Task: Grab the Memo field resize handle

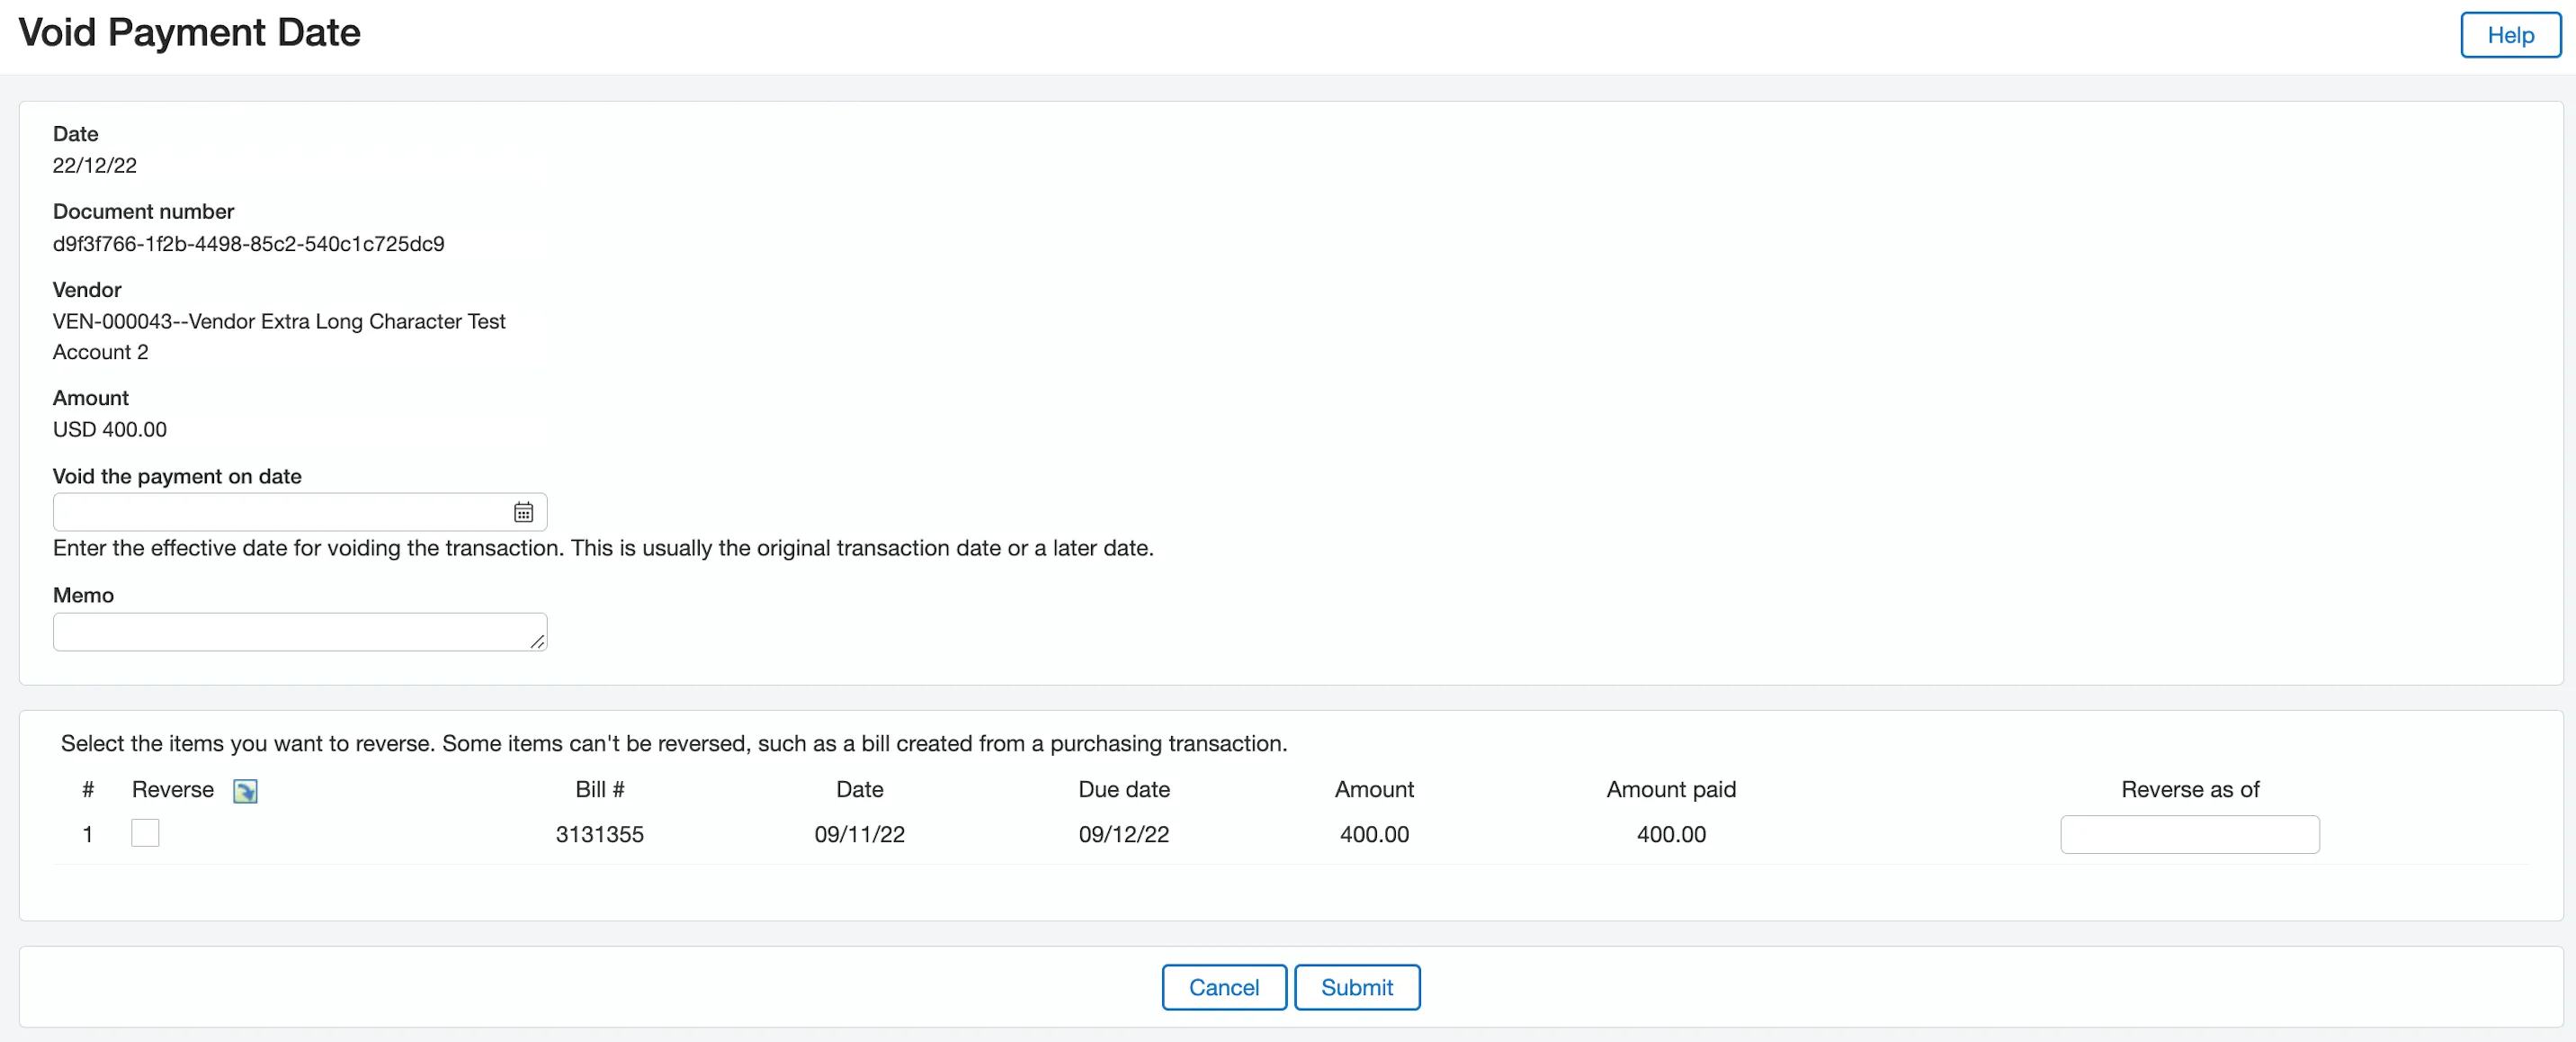Action: (x=537, y=642)
